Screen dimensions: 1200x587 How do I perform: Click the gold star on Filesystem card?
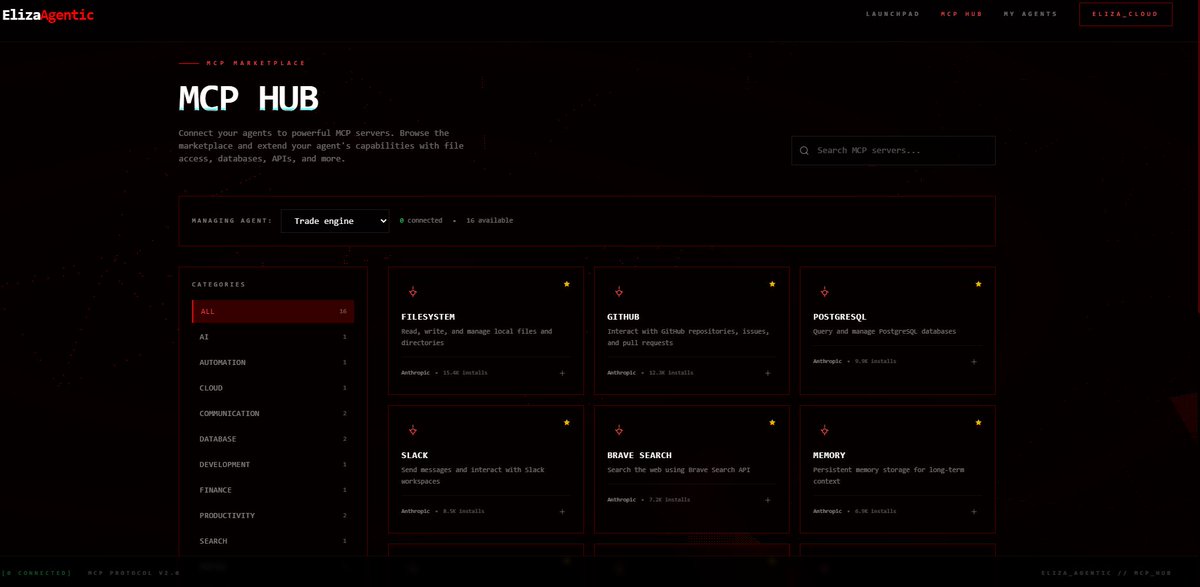tap(566, 284)
